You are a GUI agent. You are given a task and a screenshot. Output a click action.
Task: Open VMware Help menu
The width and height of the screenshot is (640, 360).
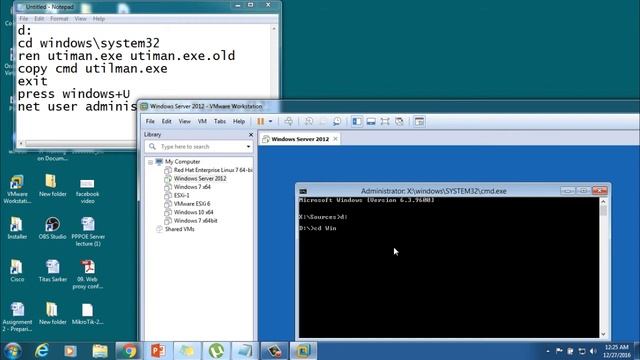point(239,121)
